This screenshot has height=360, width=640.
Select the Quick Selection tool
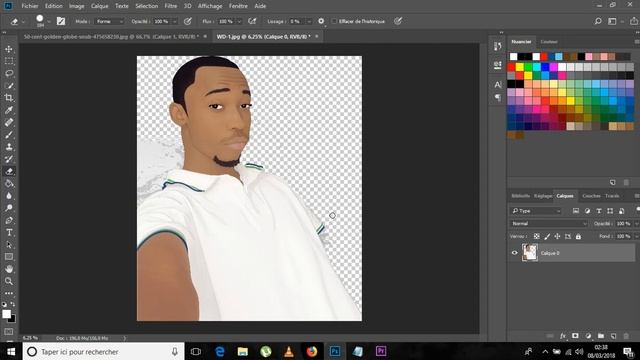click(9, 86)
